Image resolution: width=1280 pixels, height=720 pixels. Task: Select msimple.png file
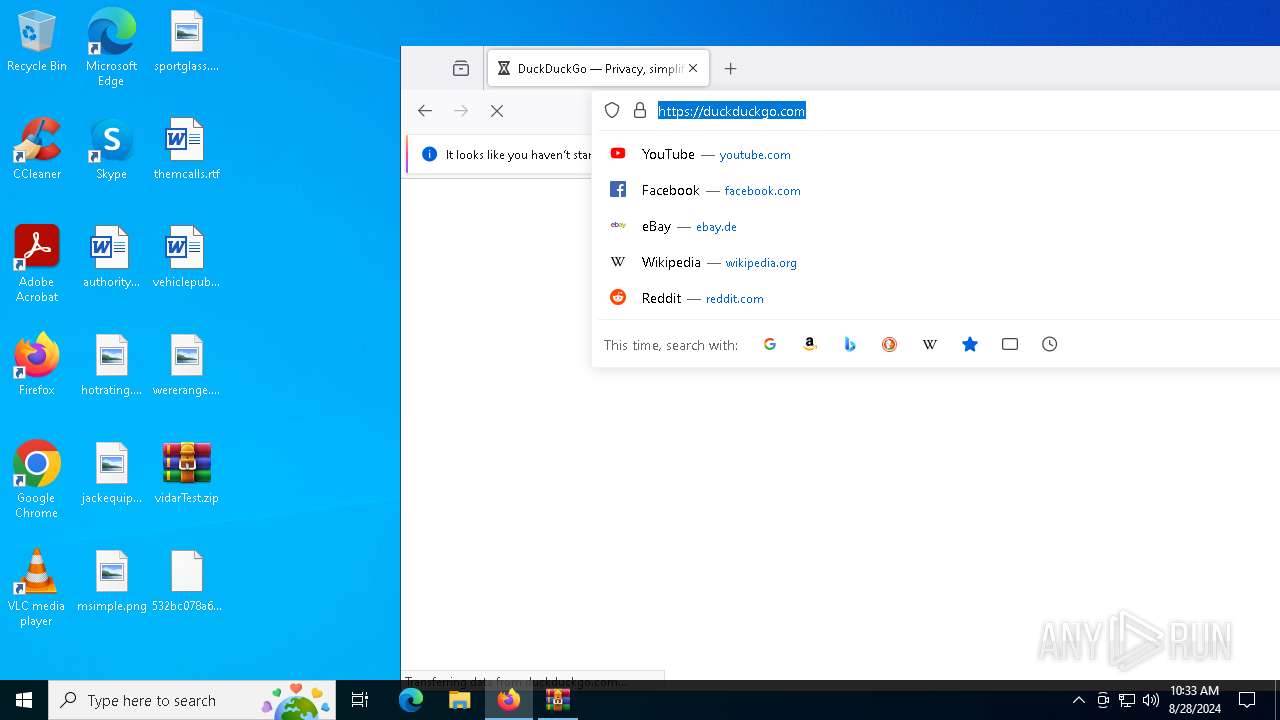(x=111, y=582)
